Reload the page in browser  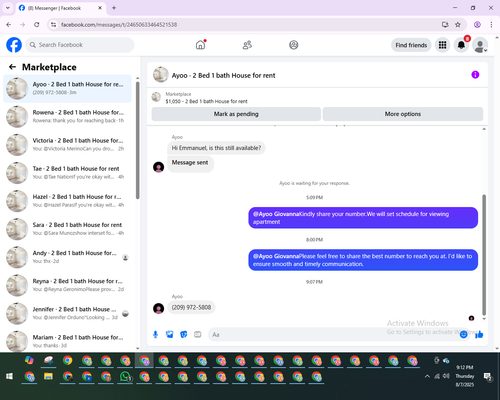pyautogui.click(x=37, y=25)
